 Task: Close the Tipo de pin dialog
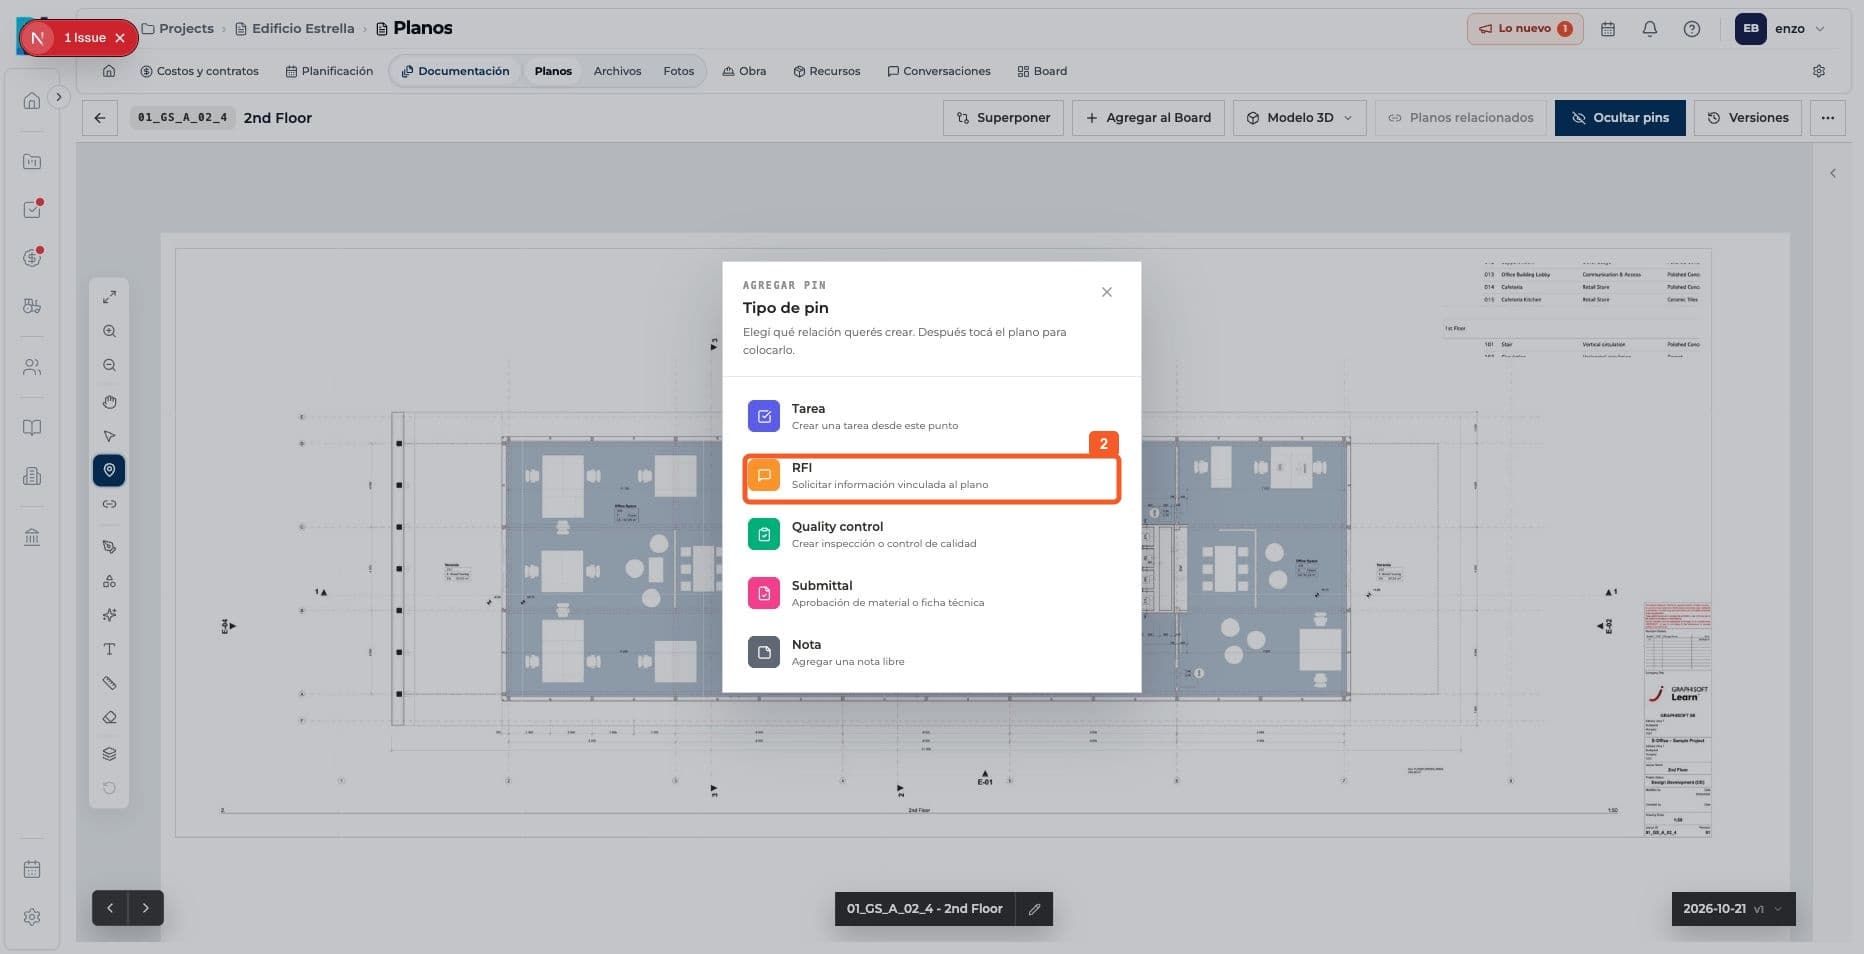tap(1106, 292)
